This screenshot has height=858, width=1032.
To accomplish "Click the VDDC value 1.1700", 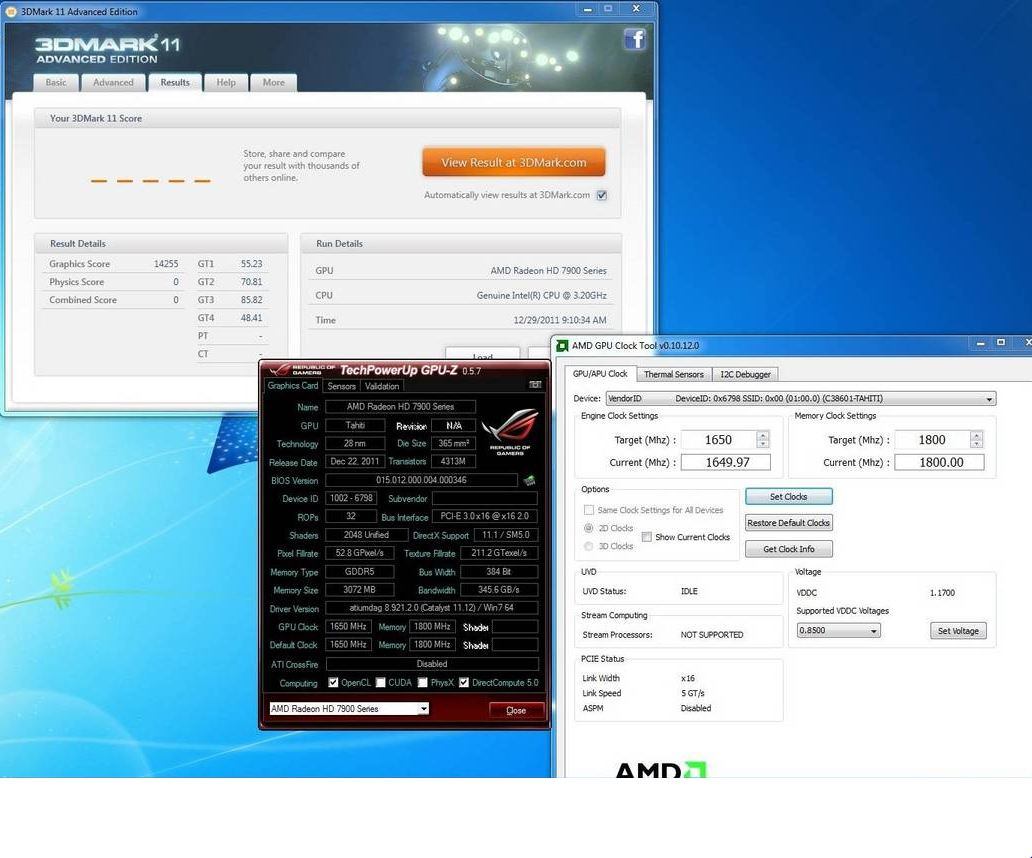I will (x=942, y=593).
